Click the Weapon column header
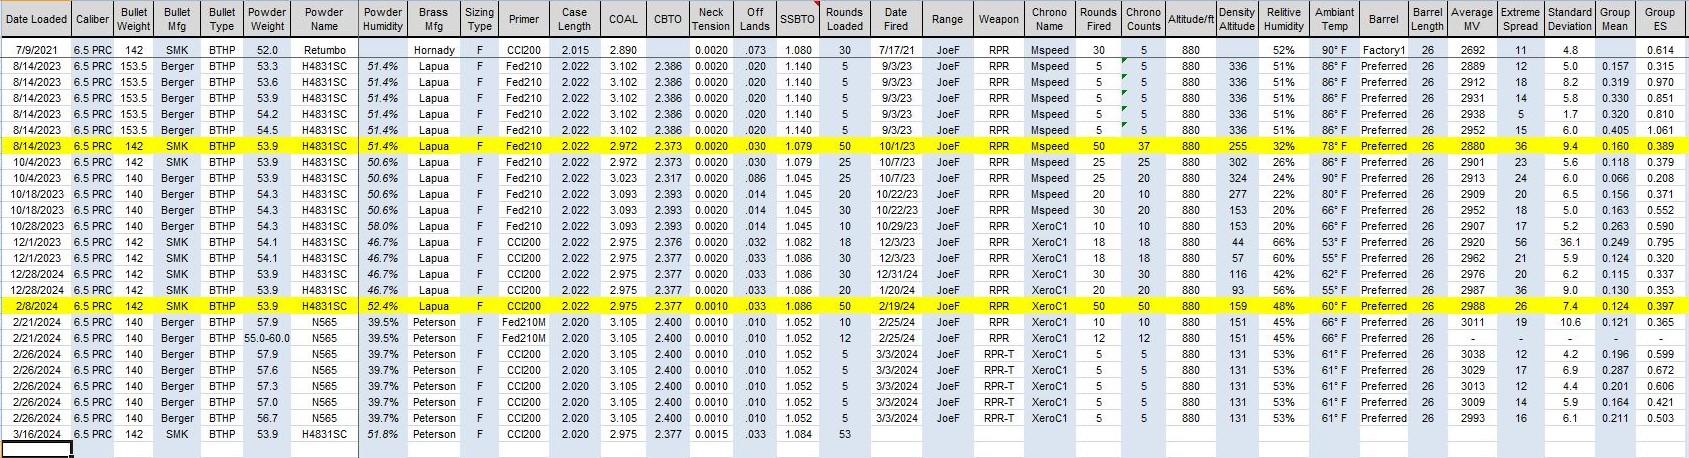The width and height of the screenshot is (1689, 458). pos(999,19)
